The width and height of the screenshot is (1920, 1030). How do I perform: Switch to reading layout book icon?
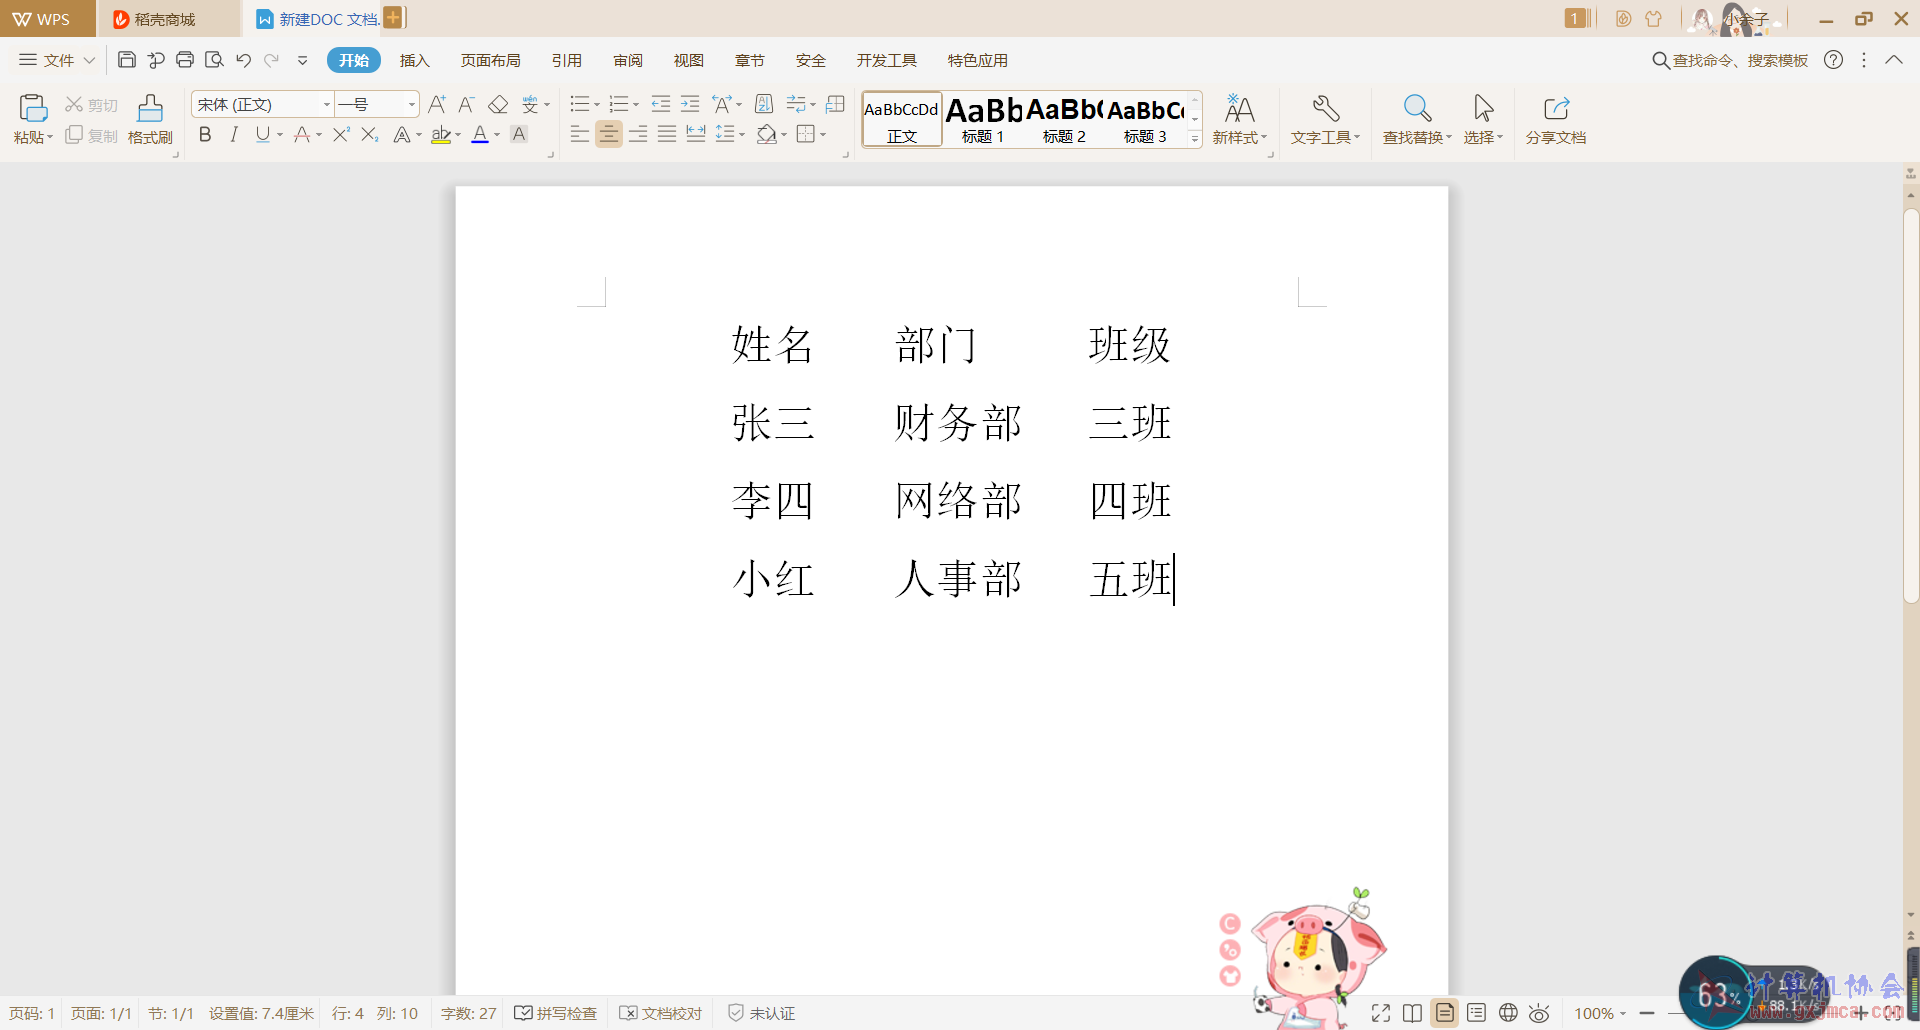[1412, 1013]
